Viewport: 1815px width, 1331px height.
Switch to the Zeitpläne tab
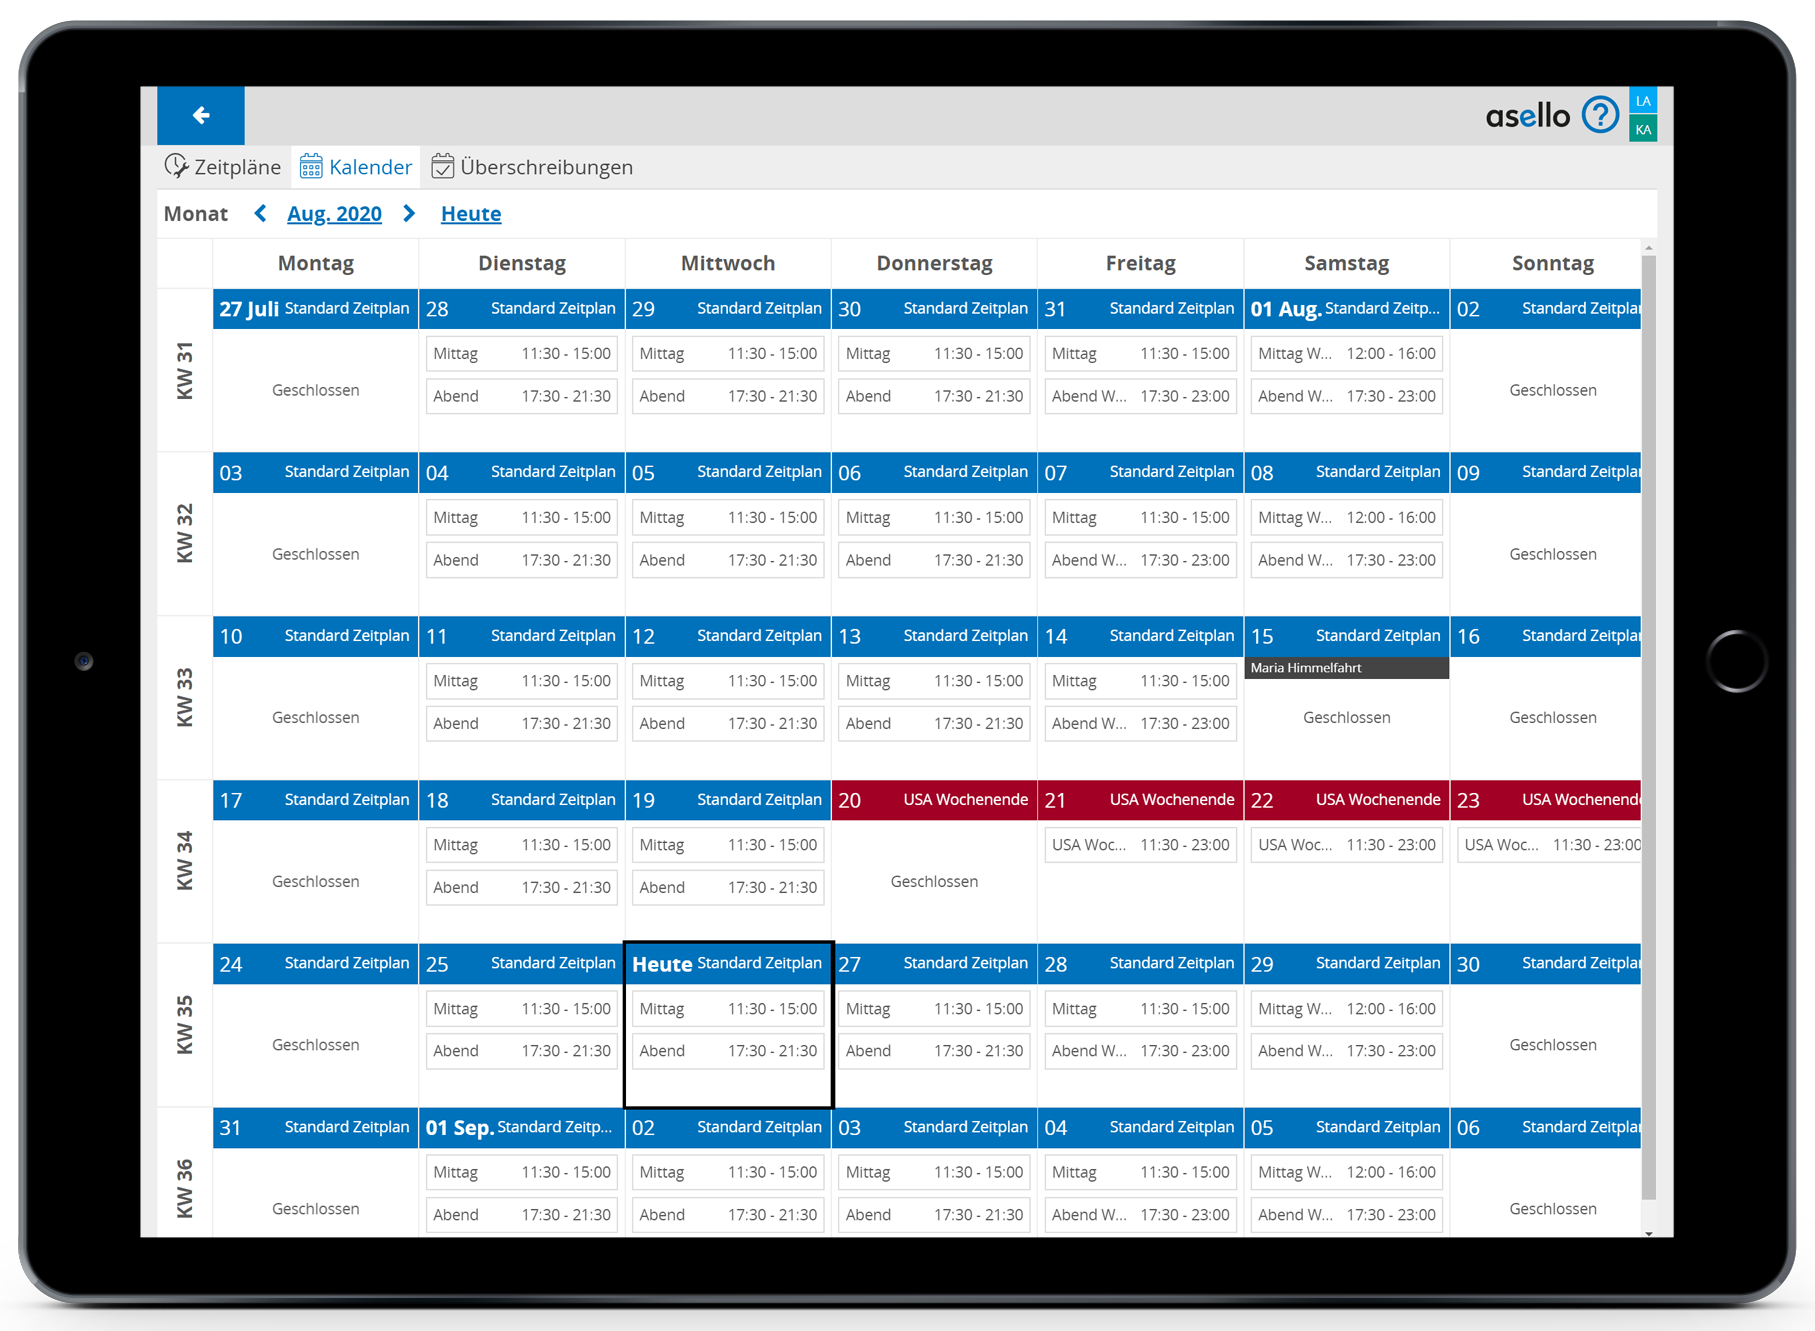click(236, 167)
